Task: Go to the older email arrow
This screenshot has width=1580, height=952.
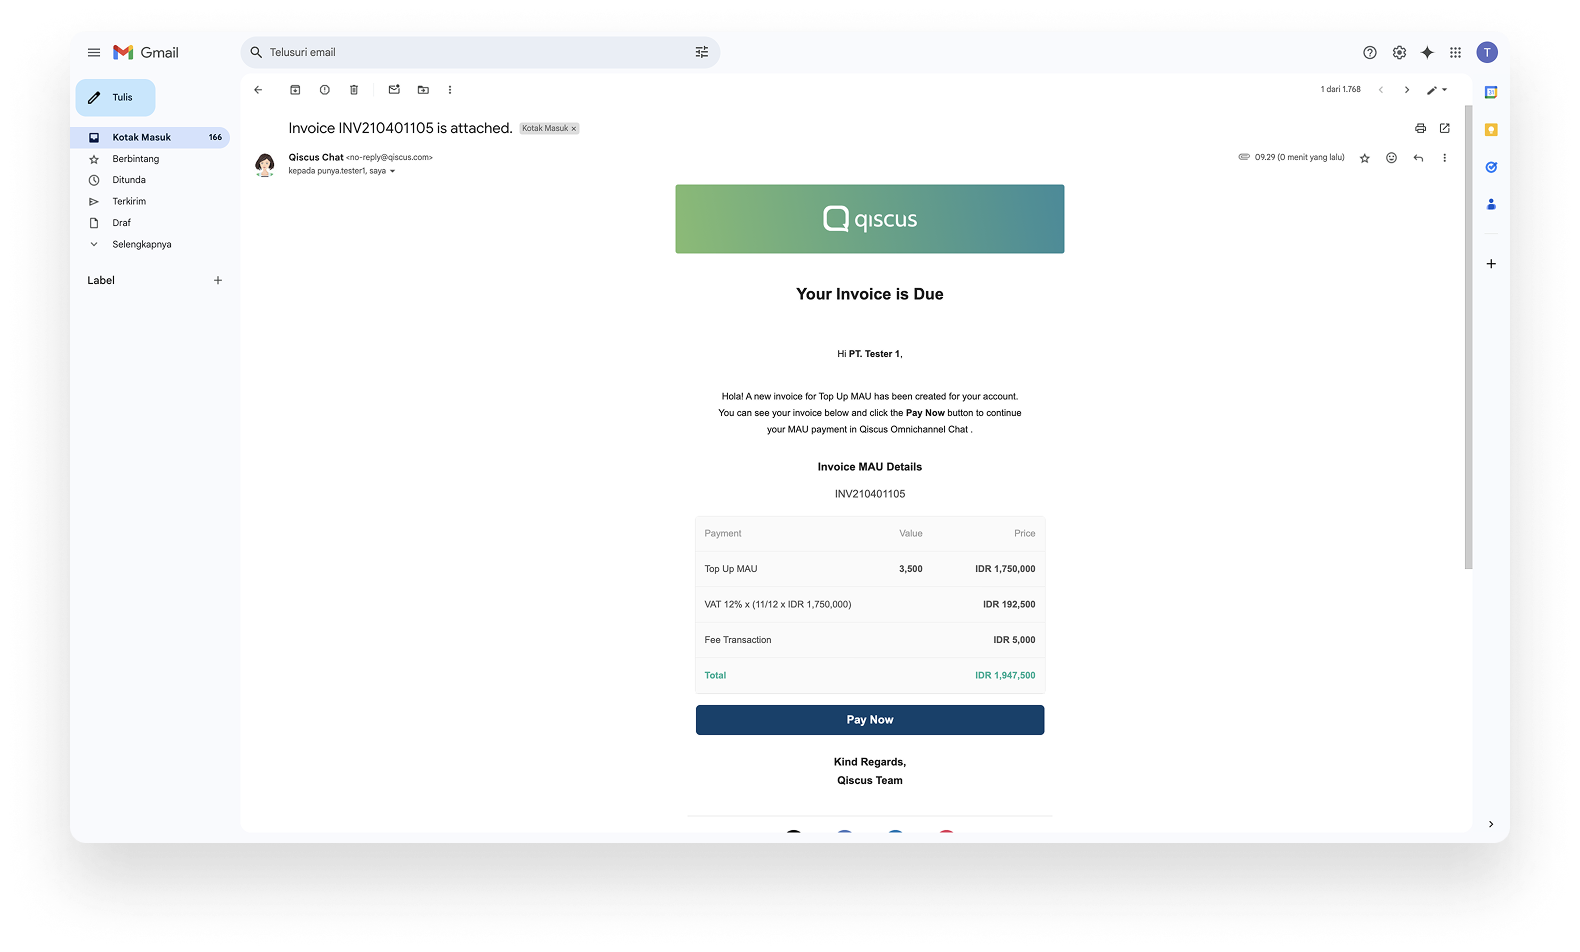Action: pos(1407,90)
